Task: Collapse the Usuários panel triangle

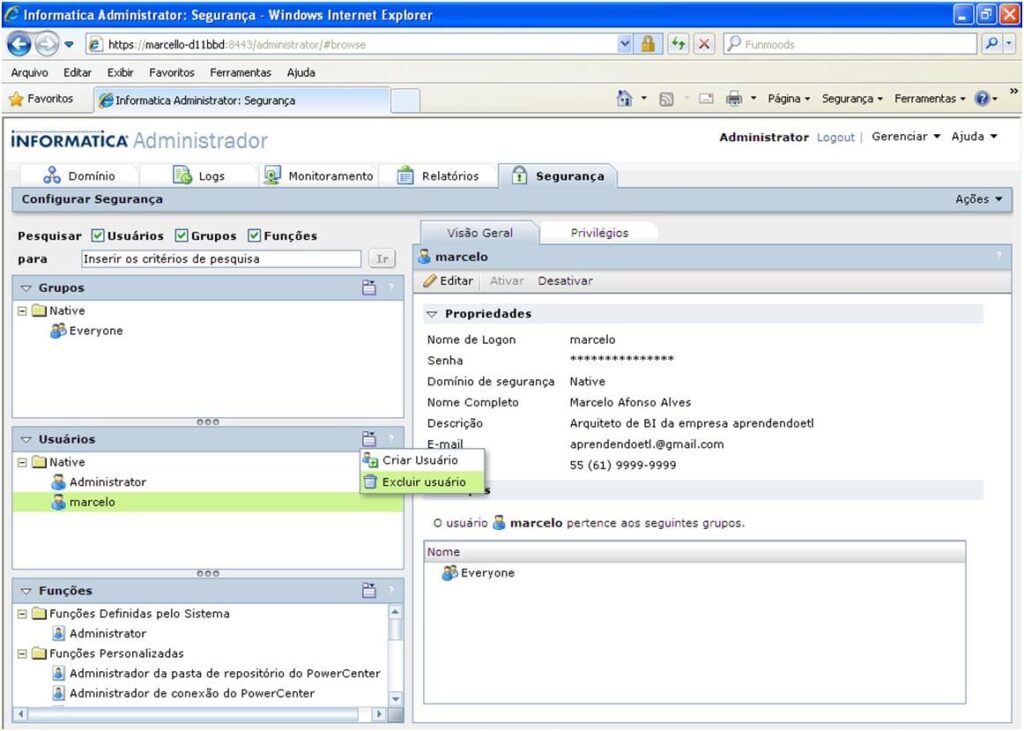Action: pos(26,440)
